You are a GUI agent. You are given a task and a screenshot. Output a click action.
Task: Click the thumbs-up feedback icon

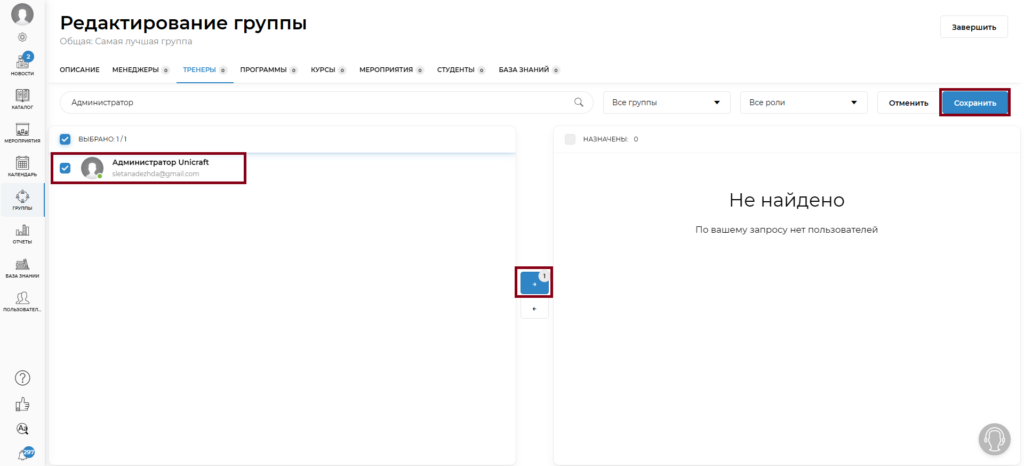(22, 404)
